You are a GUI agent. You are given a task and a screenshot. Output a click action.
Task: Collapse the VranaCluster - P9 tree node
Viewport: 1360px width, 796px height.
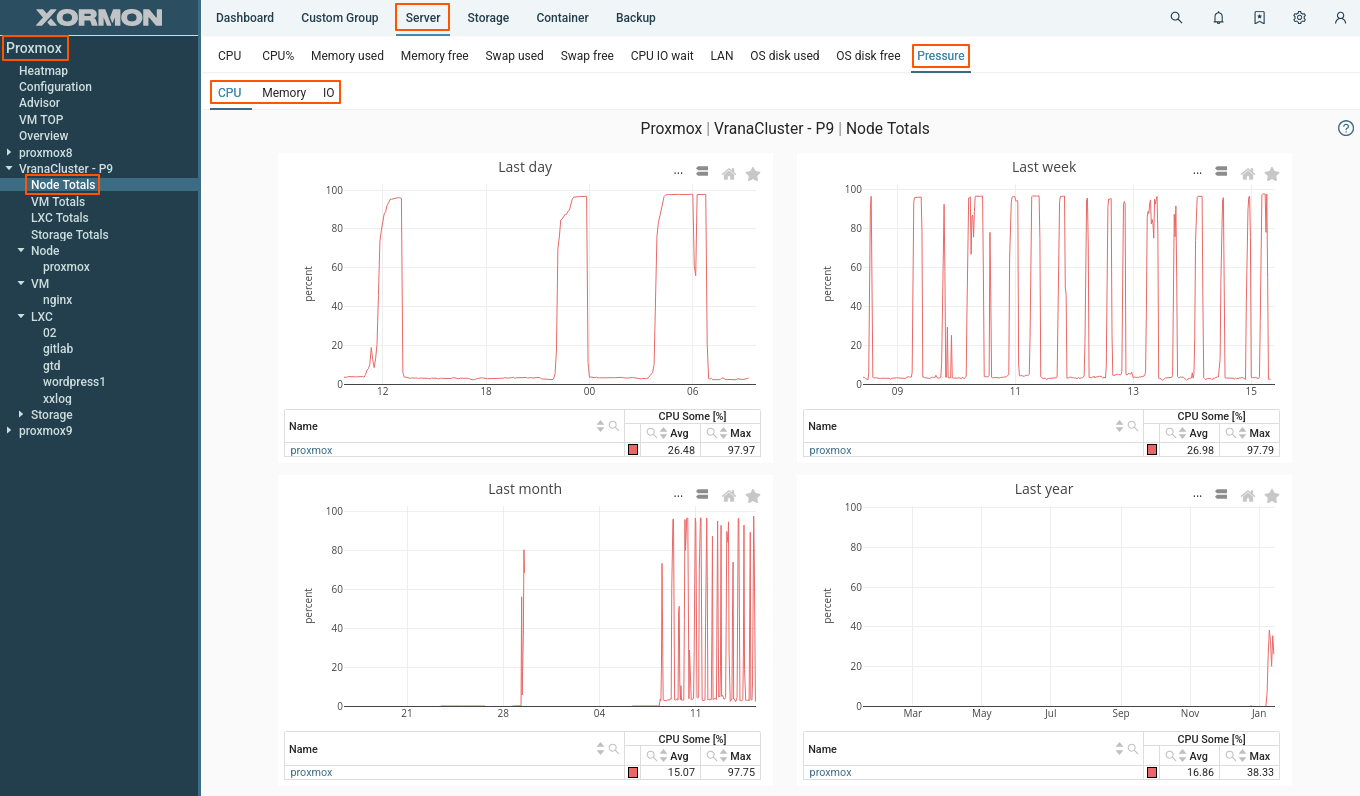click(x=10, y=169)
